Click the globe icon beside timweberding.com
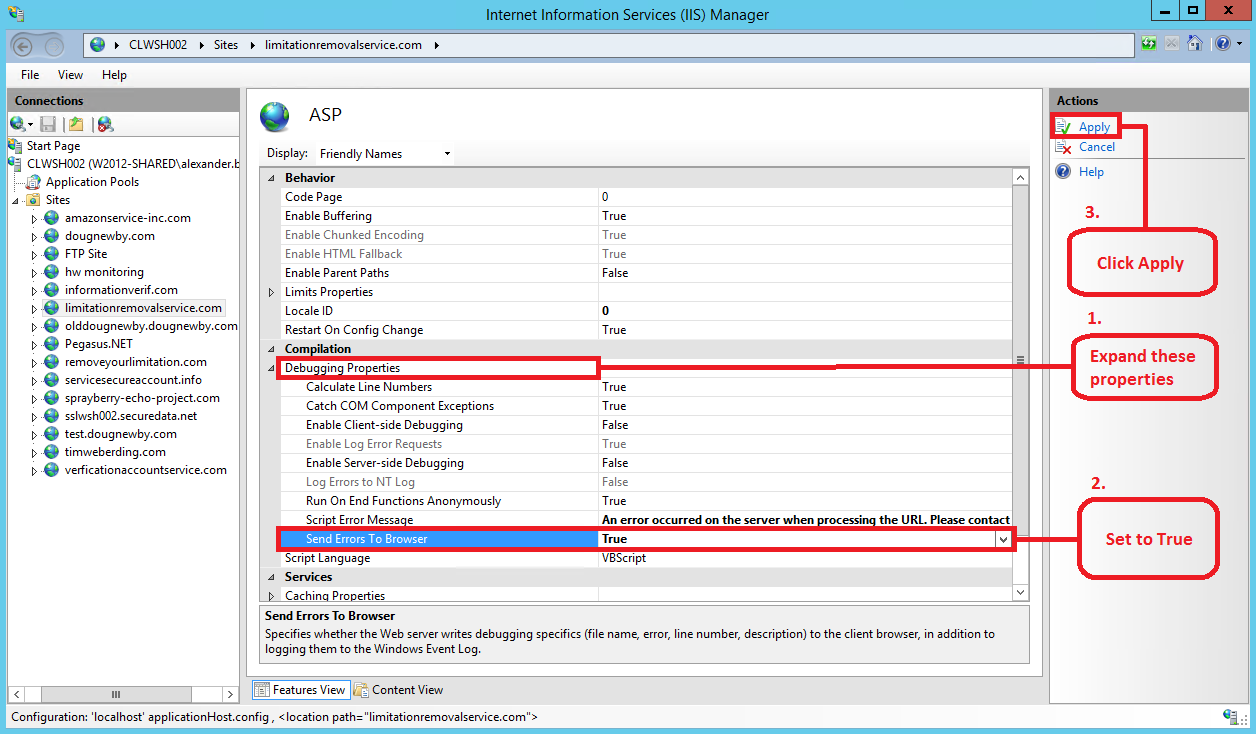The height and width of the screenshot is (734, 1256). pos(52,452)
